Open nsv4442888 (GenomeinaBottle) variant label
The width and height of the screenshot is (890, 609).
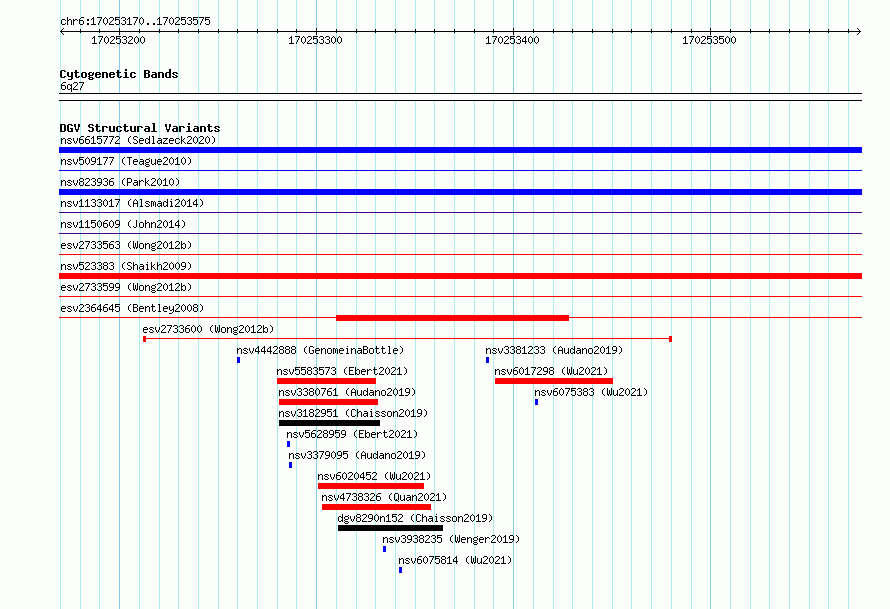tap(321, 350)
